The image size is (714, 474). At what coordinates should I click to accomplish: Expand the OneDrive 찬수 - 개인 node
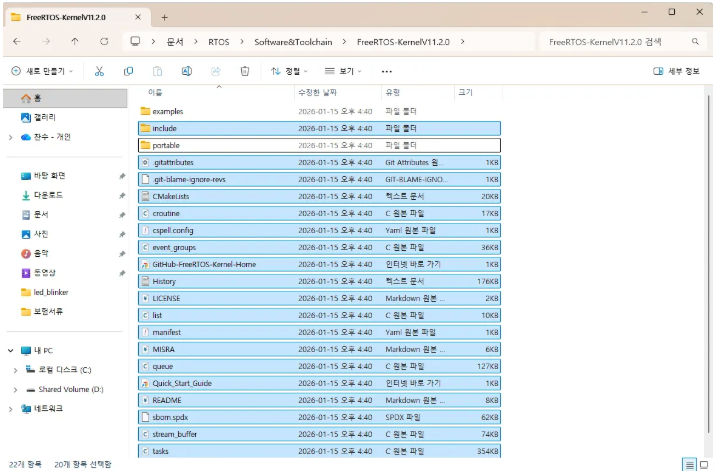coord(10,137)
